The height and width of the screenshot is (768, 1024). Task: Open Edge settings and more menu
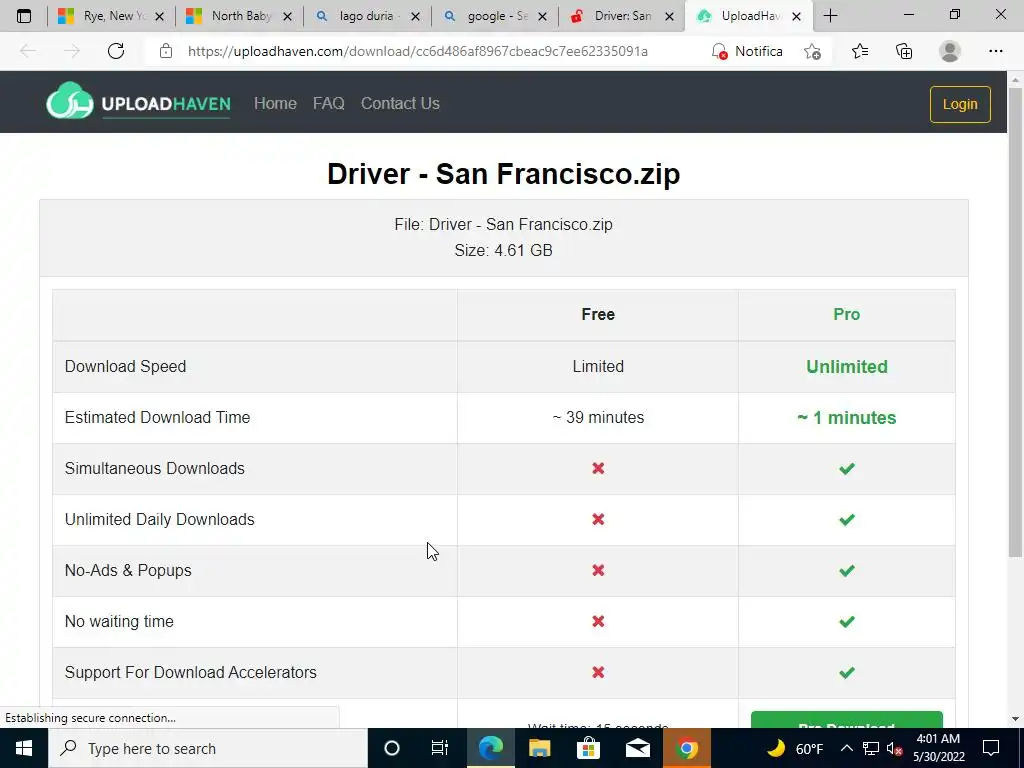995,51
